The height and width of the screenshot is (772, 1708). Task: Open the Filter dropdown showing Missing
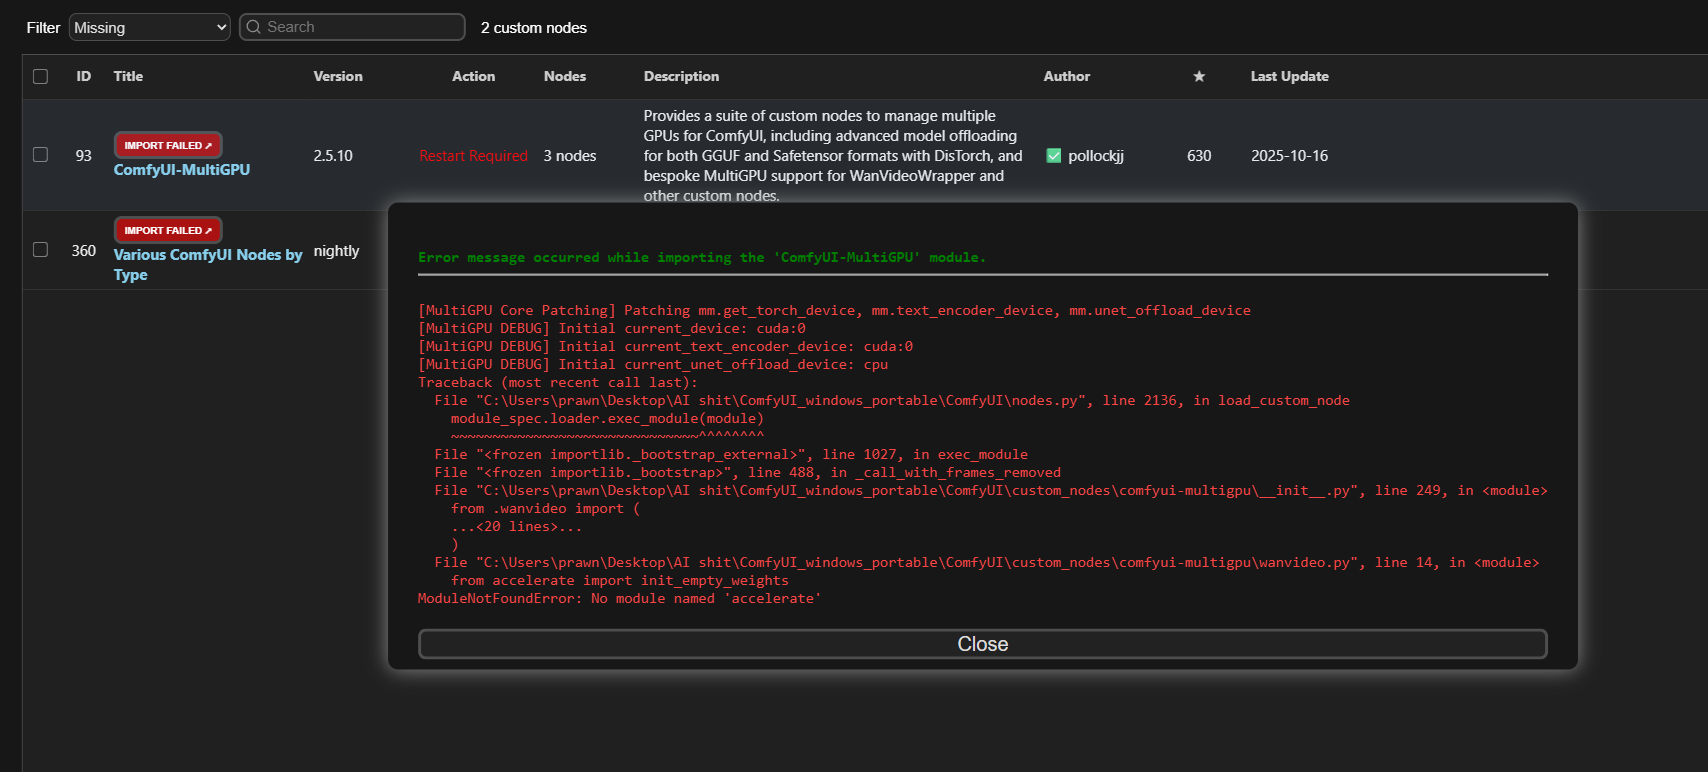coord(150,27)
